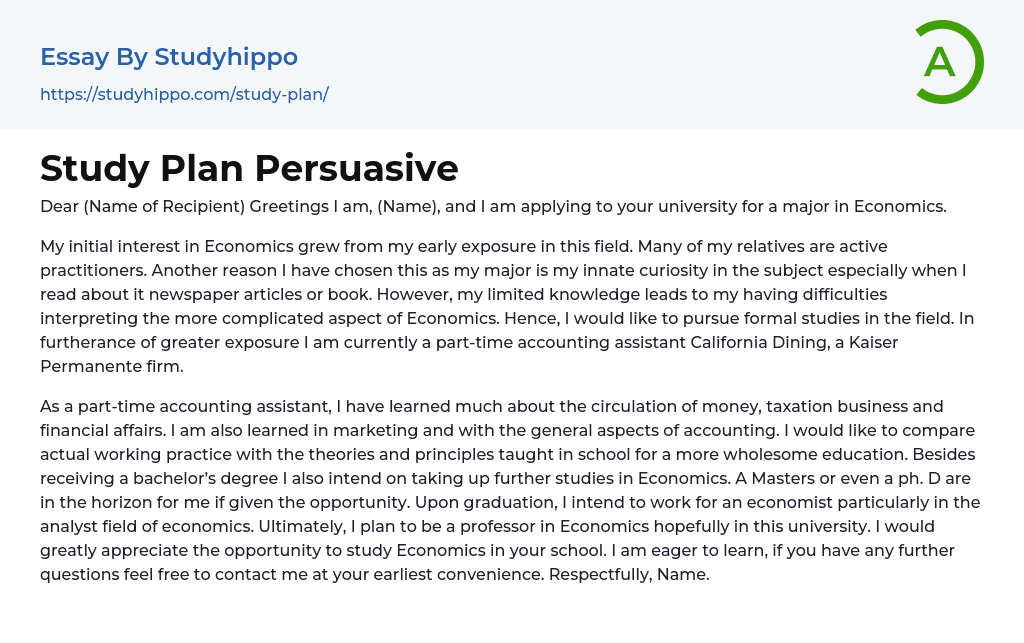Image resolution: width=1024 pixels, height=643 pixels.
Task: Click the 'Study Plan Persuasive' title
Action: [249, 168]
